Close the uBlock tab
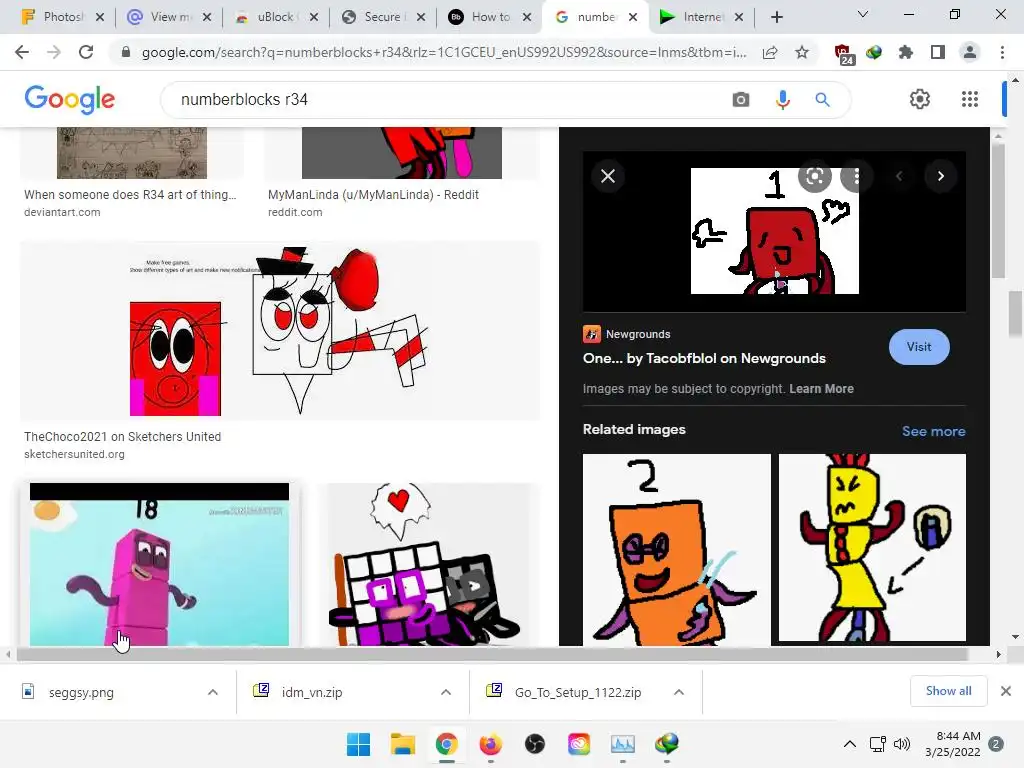The image size is (1024, 768). pyautogui.click(x=314, y=17)
